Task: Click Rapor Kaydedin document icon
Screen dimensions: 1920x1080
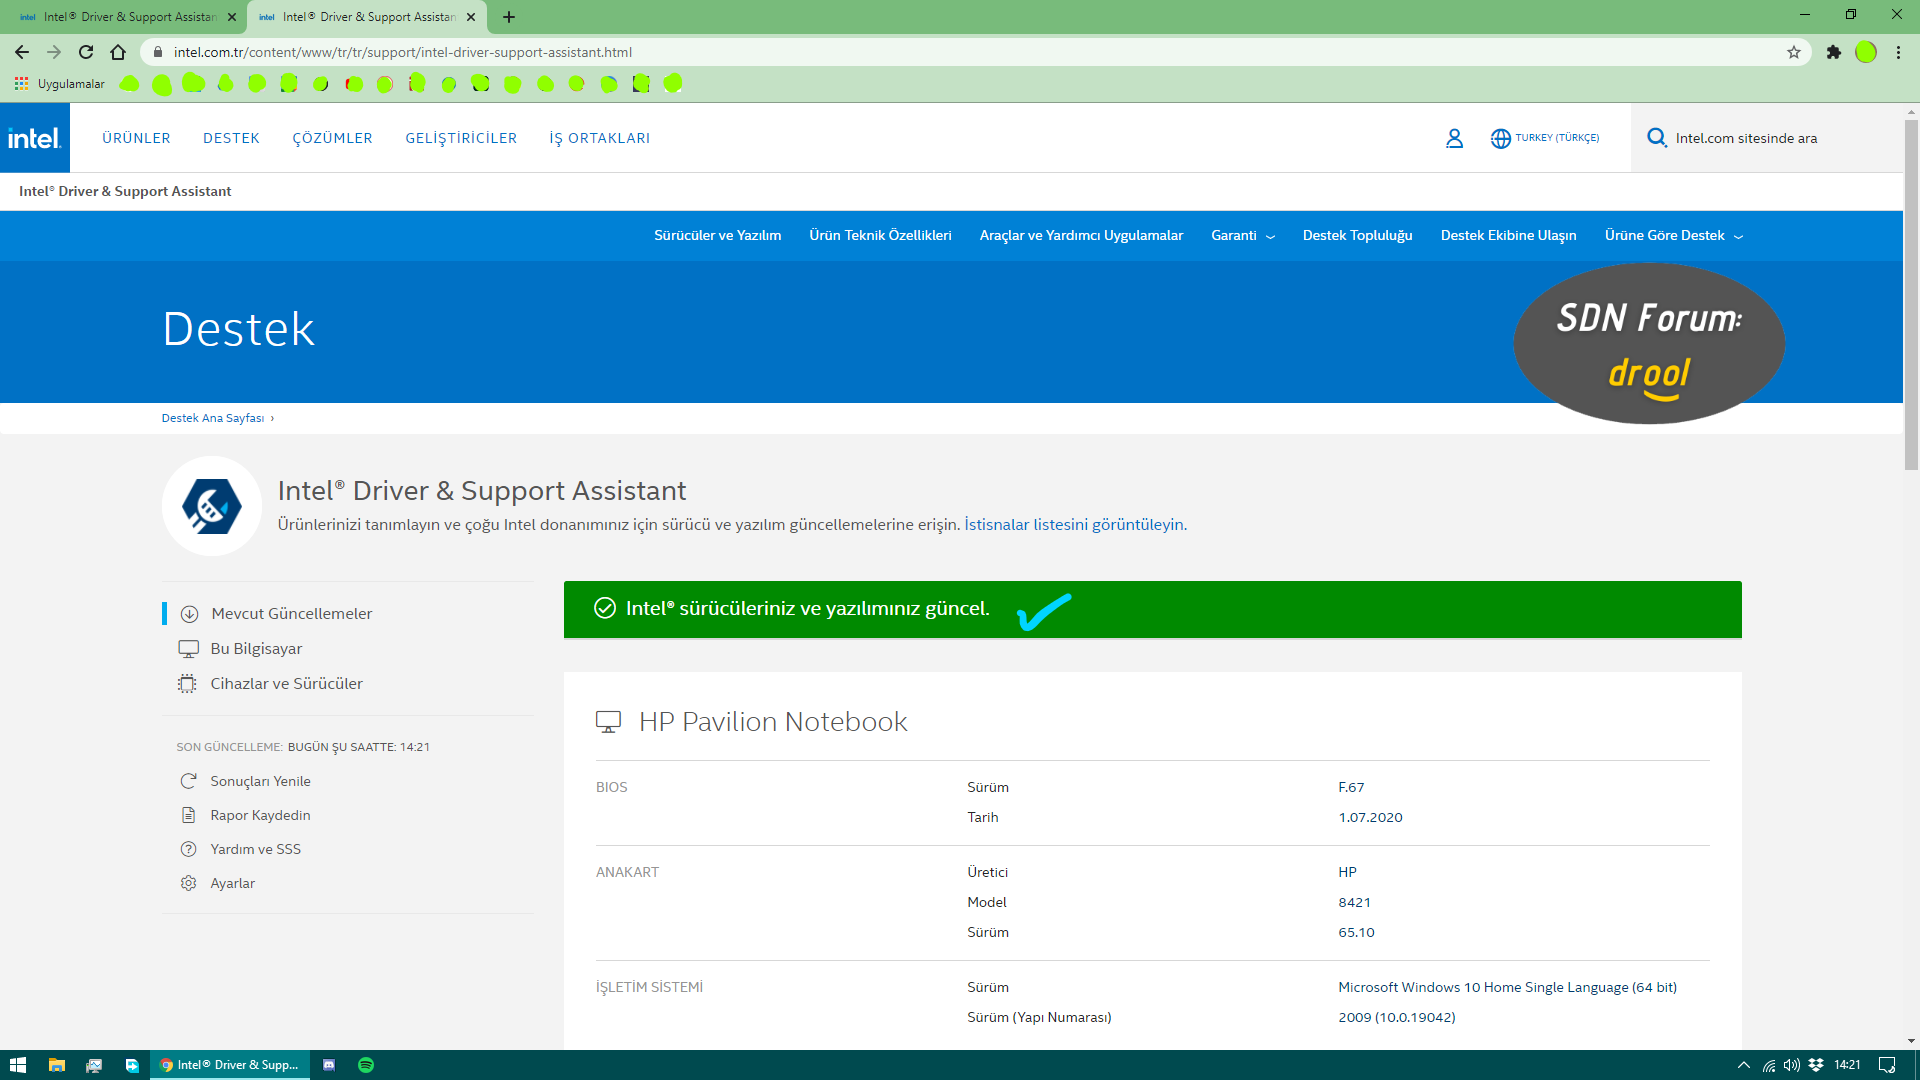Action: [x=188, y=815]
